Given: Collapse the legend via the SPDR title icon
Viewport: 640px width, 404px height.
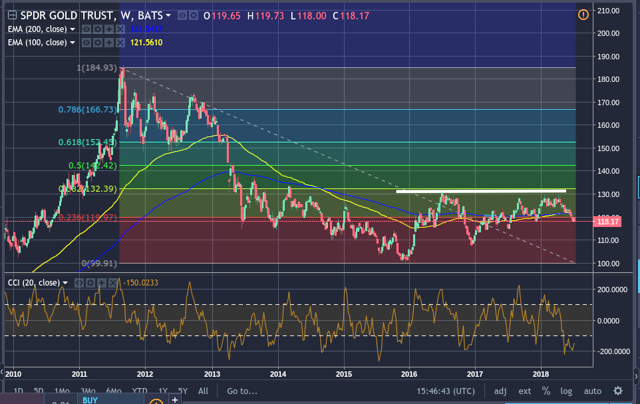Looking at the screenshot, I should coord(12,16).
